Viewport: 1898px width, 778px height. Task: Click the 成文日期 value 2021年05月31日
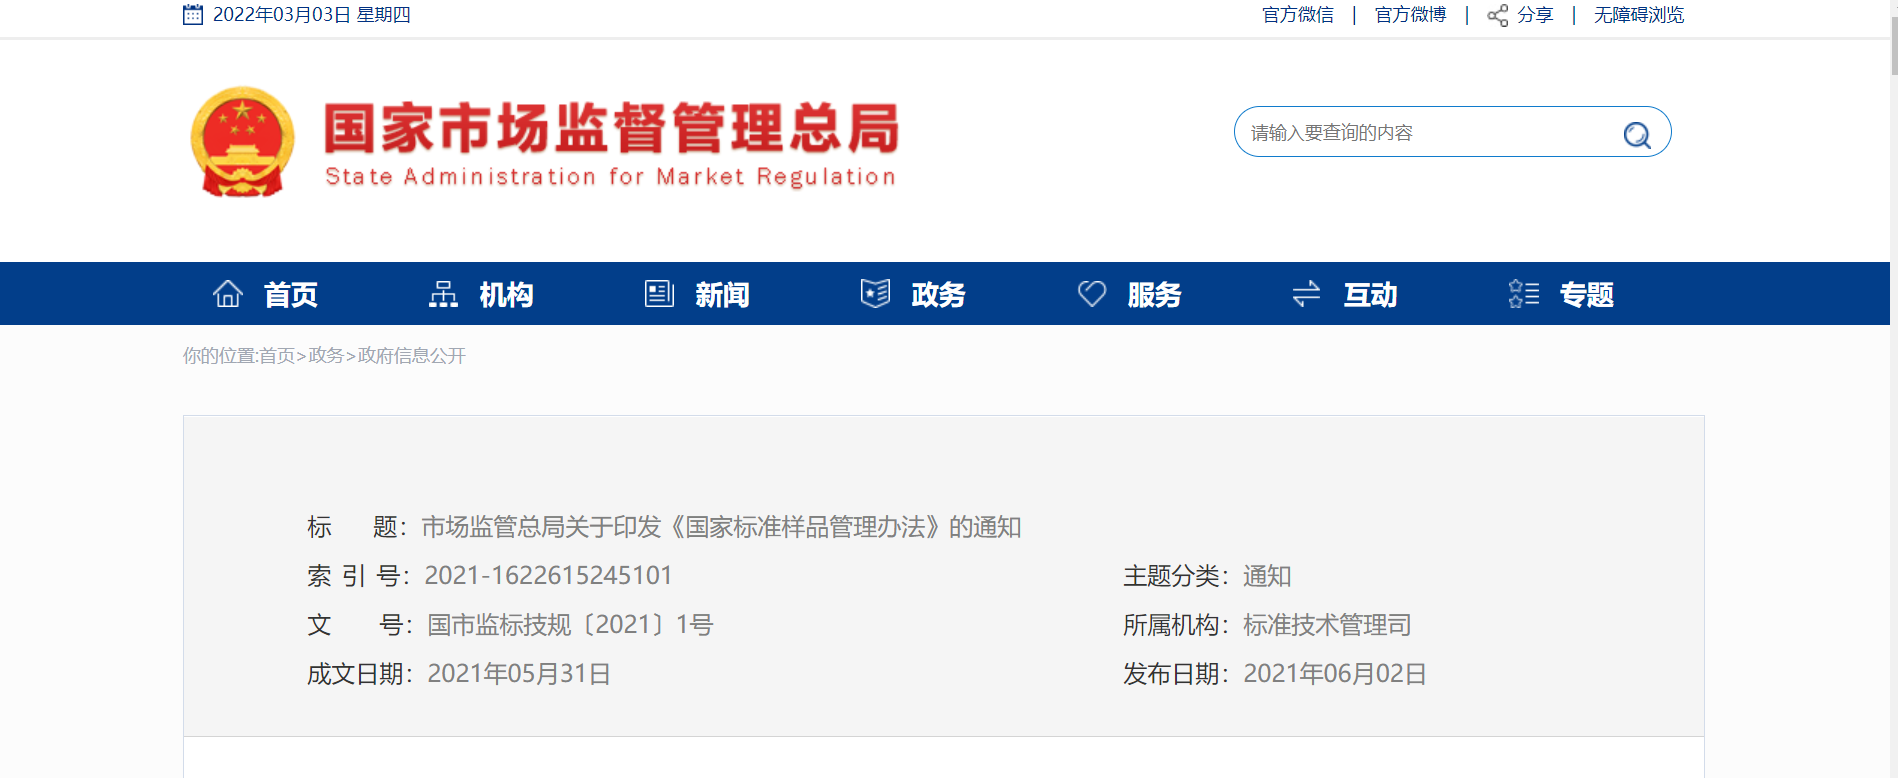(519, 674)
